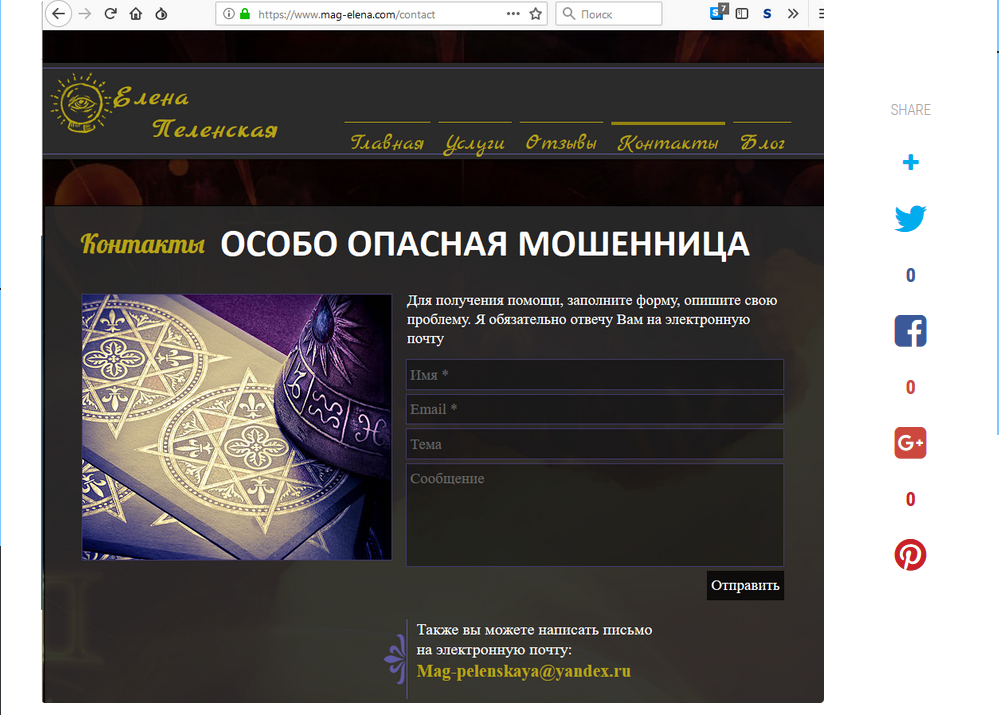This screenshot has width=999, height=715.
Task: Pin page with Pinterest icon
Action: pos(910,555)
